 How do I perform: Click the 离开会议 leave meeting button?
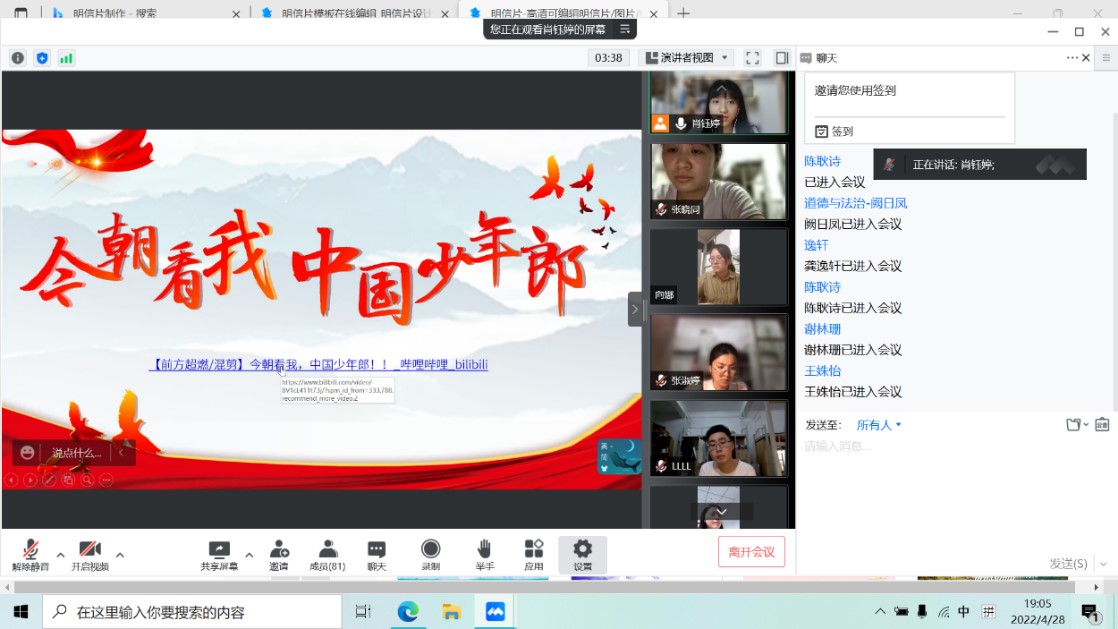tap(751, 551)
